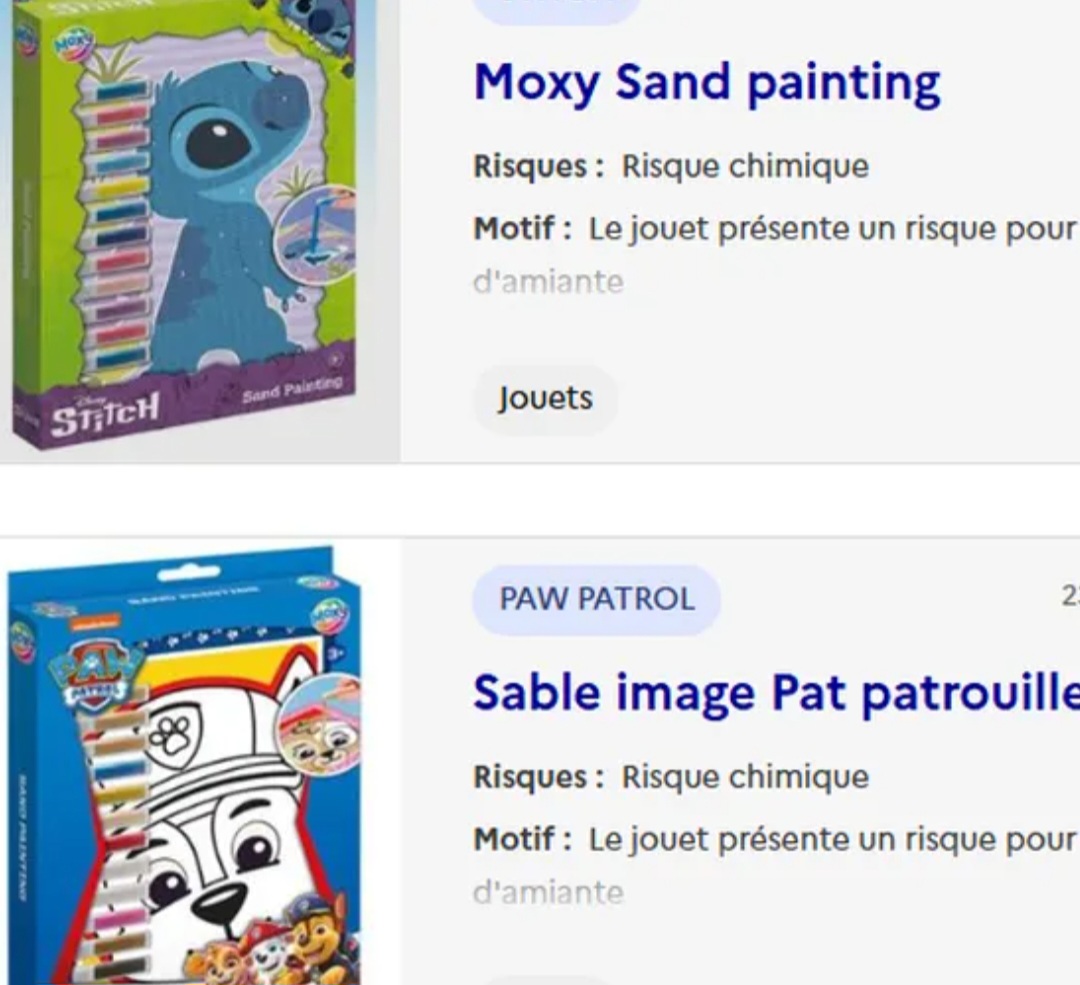This screenshot has height=985, width=1080.
Task: Select the "Jouets" category tag
Action: click(545, 398)
